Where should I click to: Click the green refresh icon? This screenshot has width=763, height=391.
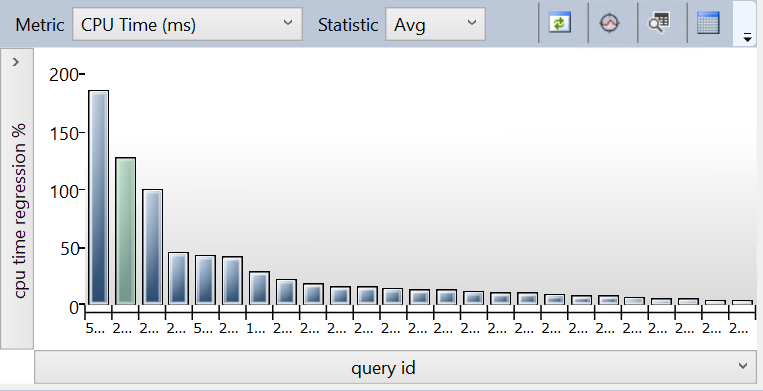pyautogui.click(x=560, y=23)
